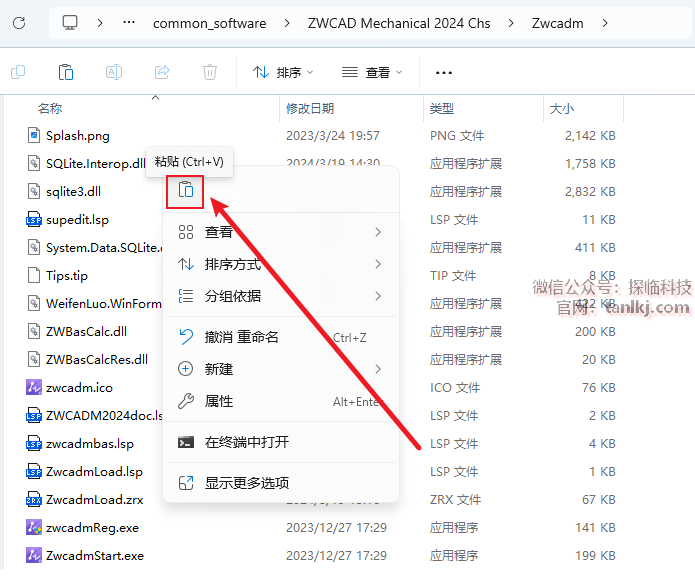695x586 pixels.
Task: Click the ZRX 文件 type cell
Action: coord(455,500)
